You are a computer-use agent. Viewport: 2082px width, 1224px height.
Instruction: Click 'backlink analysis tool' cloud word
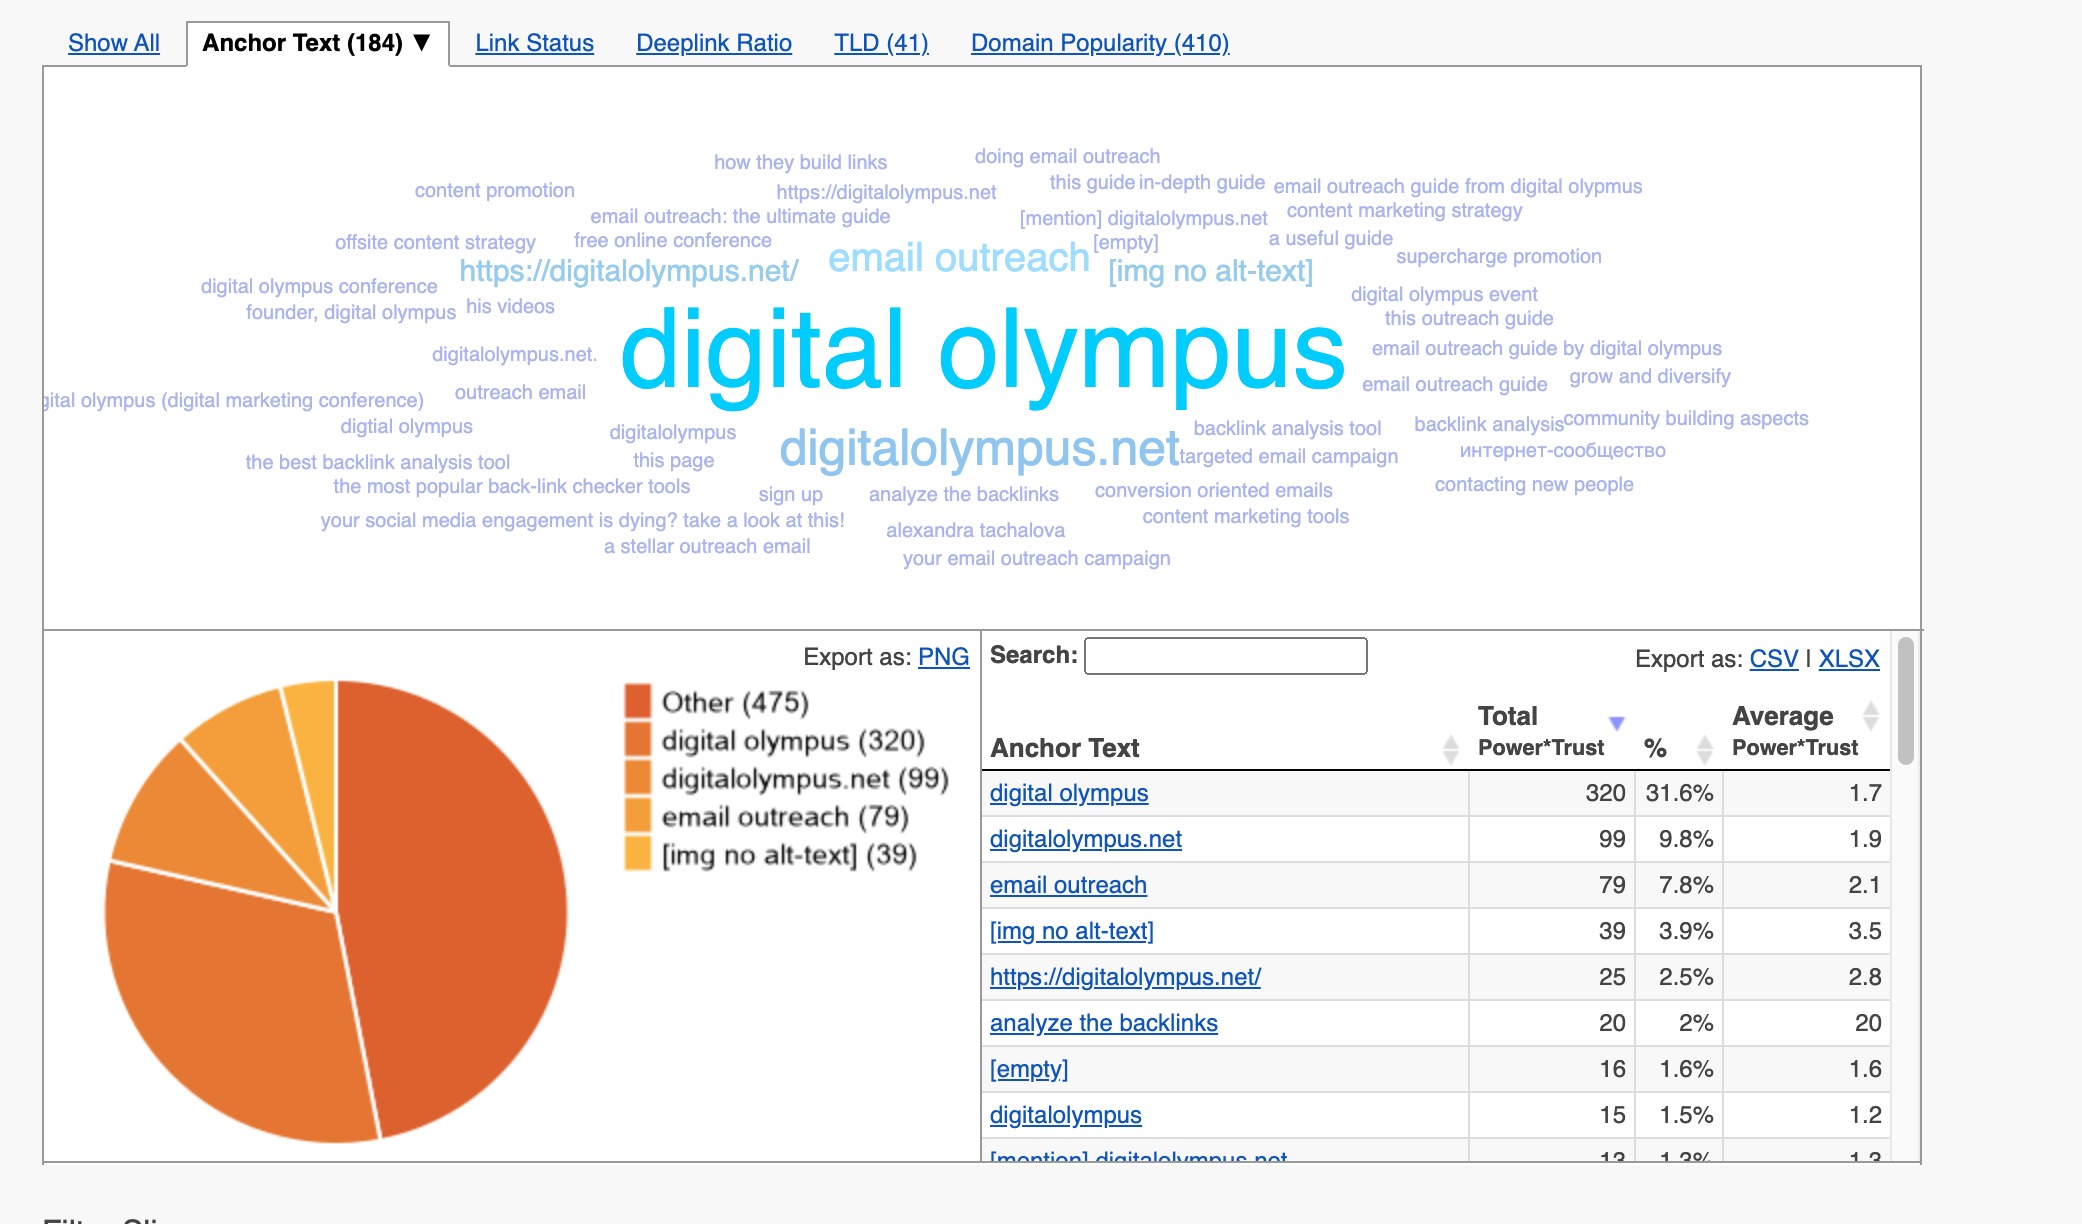pyautogui.click(x=1287, y=428)
